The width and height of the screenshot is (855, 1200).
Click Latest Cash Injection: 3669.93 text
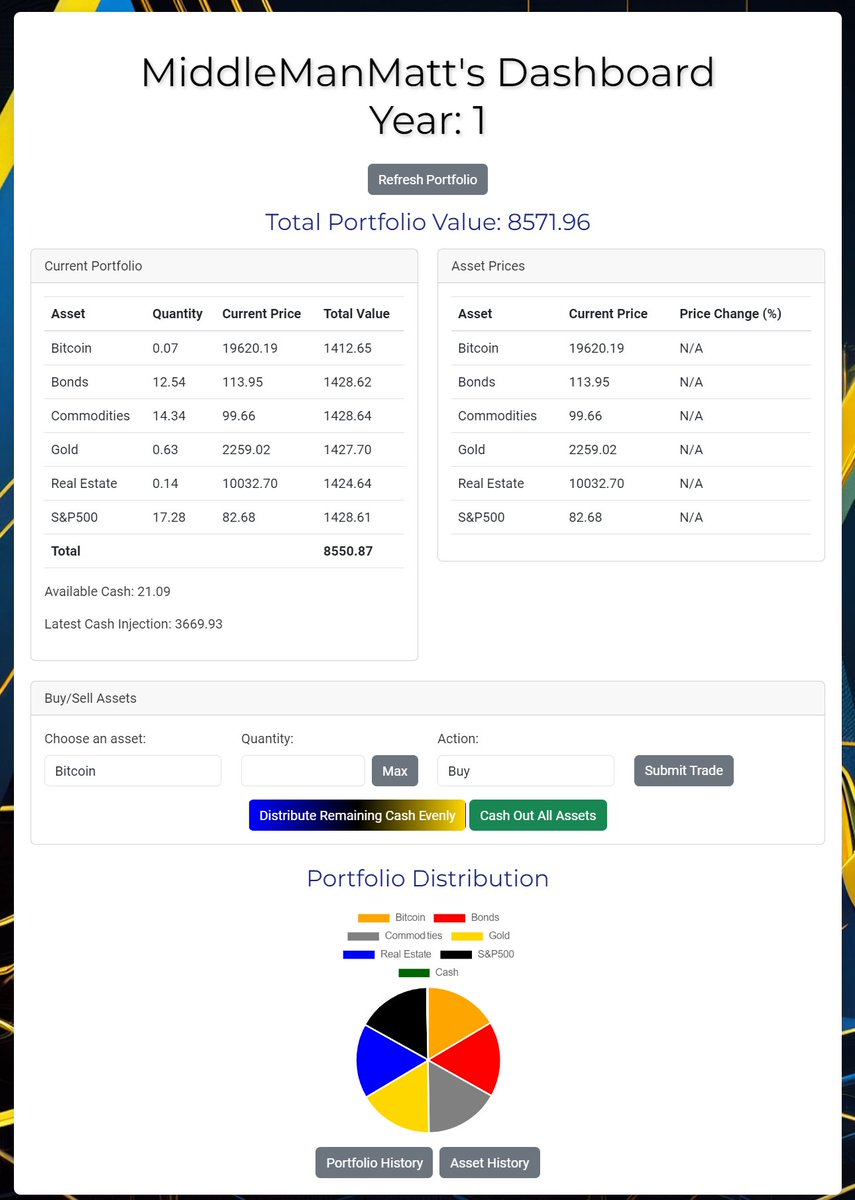pos(133,624)
